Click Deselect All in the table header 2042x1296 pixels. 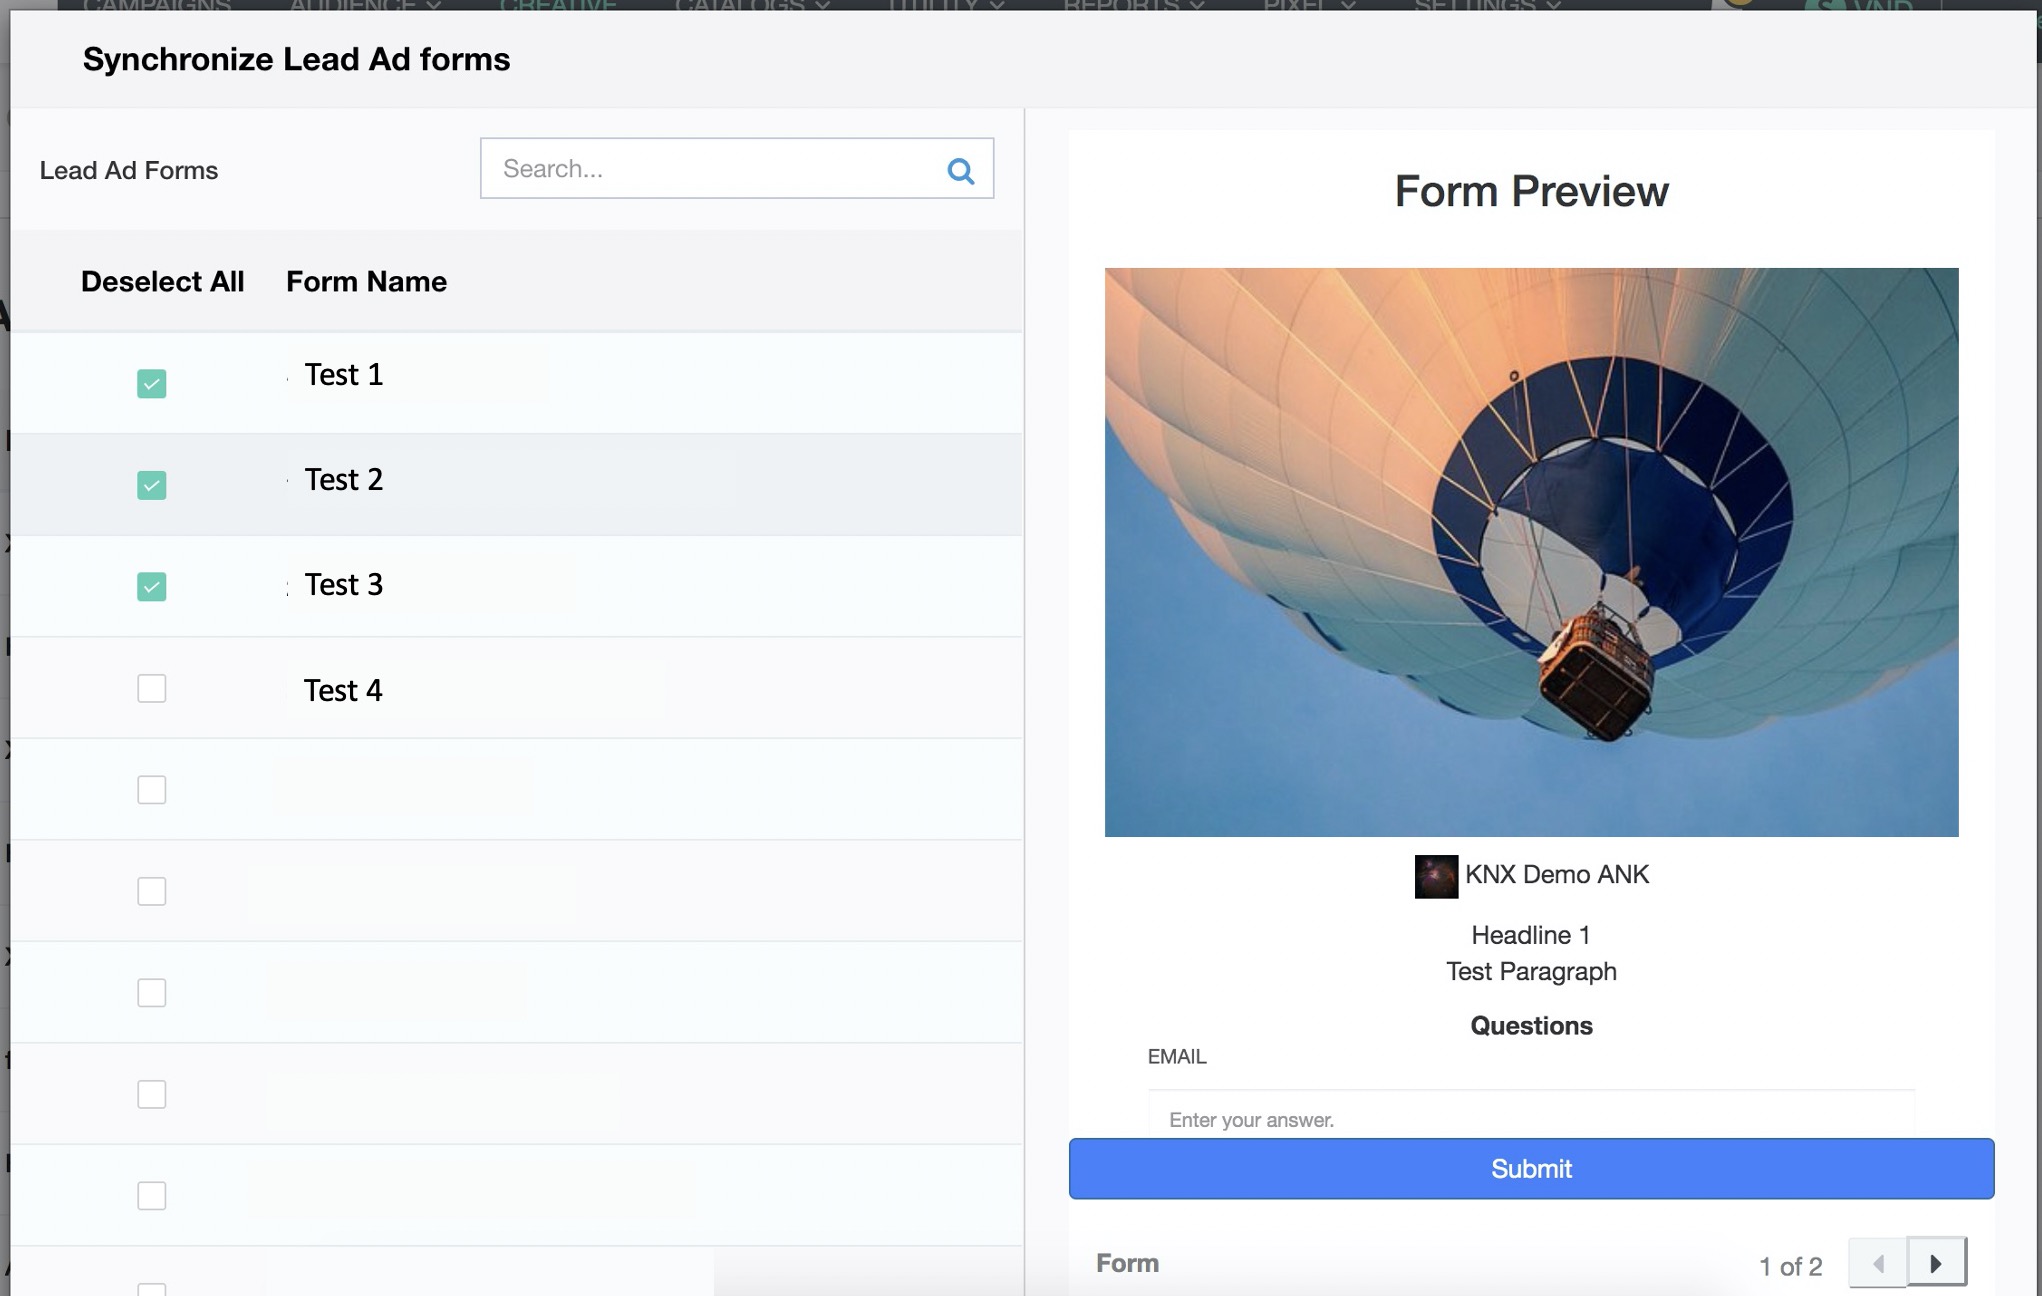pos(162,282)
